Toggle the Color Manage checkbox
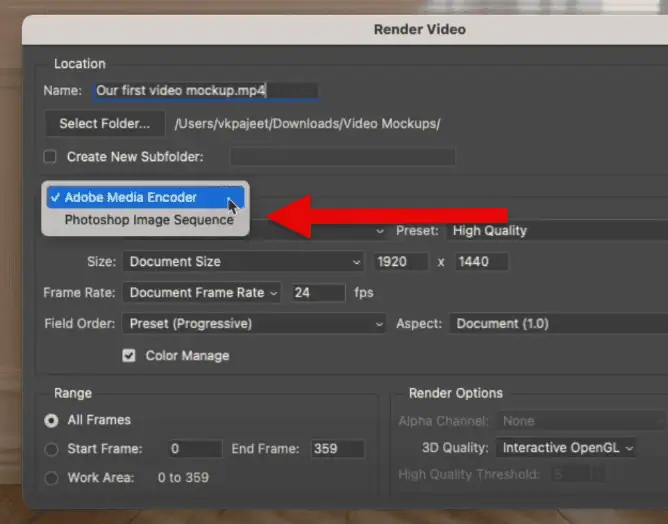Viewport: 668px width, 524px height. [128, 355]
